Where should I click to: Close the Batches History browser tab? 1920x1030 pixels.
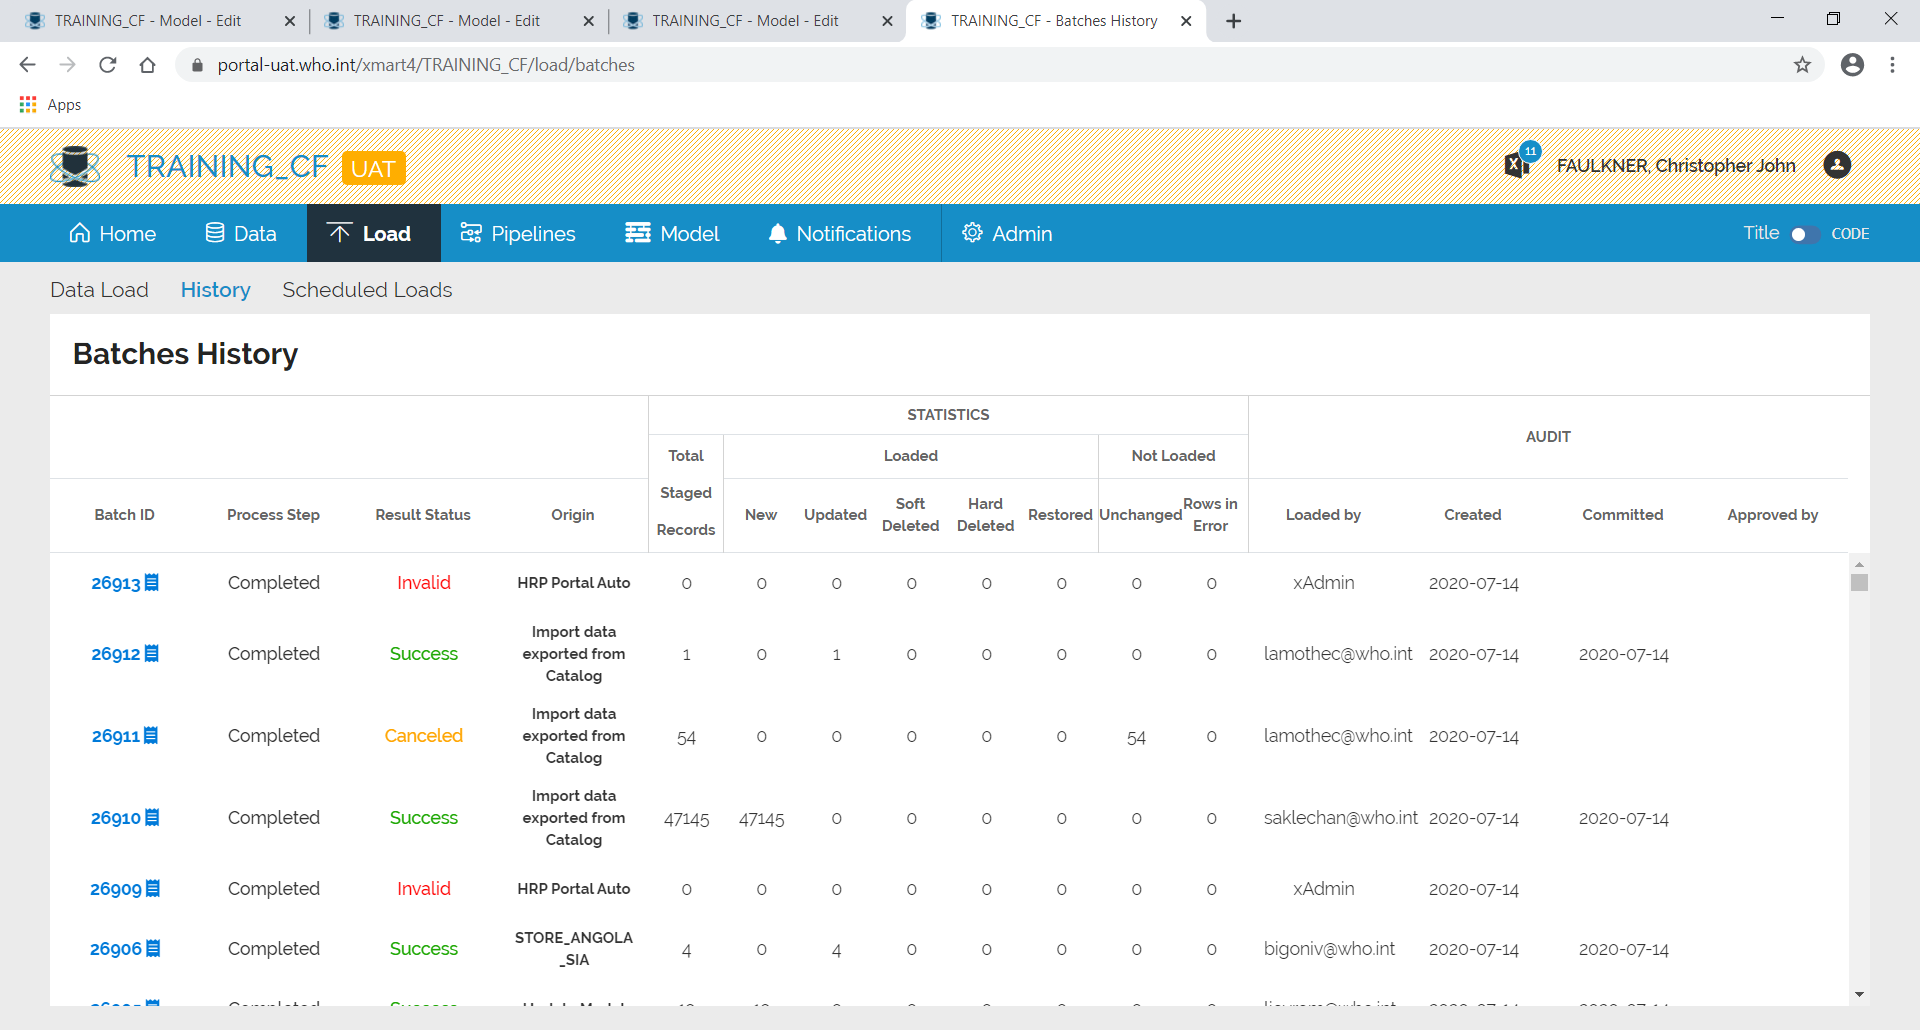coord(1186,21)
